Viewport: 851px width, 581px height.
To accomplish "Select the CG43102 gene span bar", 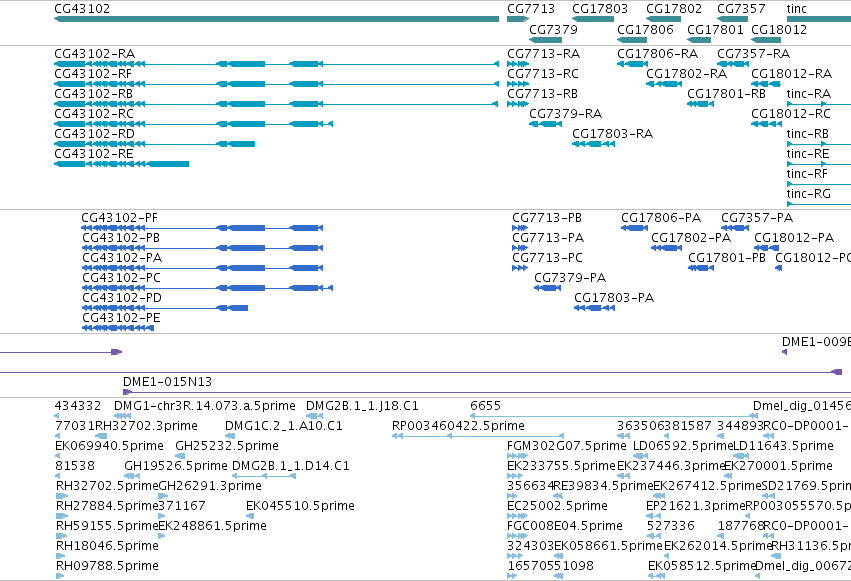I will click(x=276, y=20).
